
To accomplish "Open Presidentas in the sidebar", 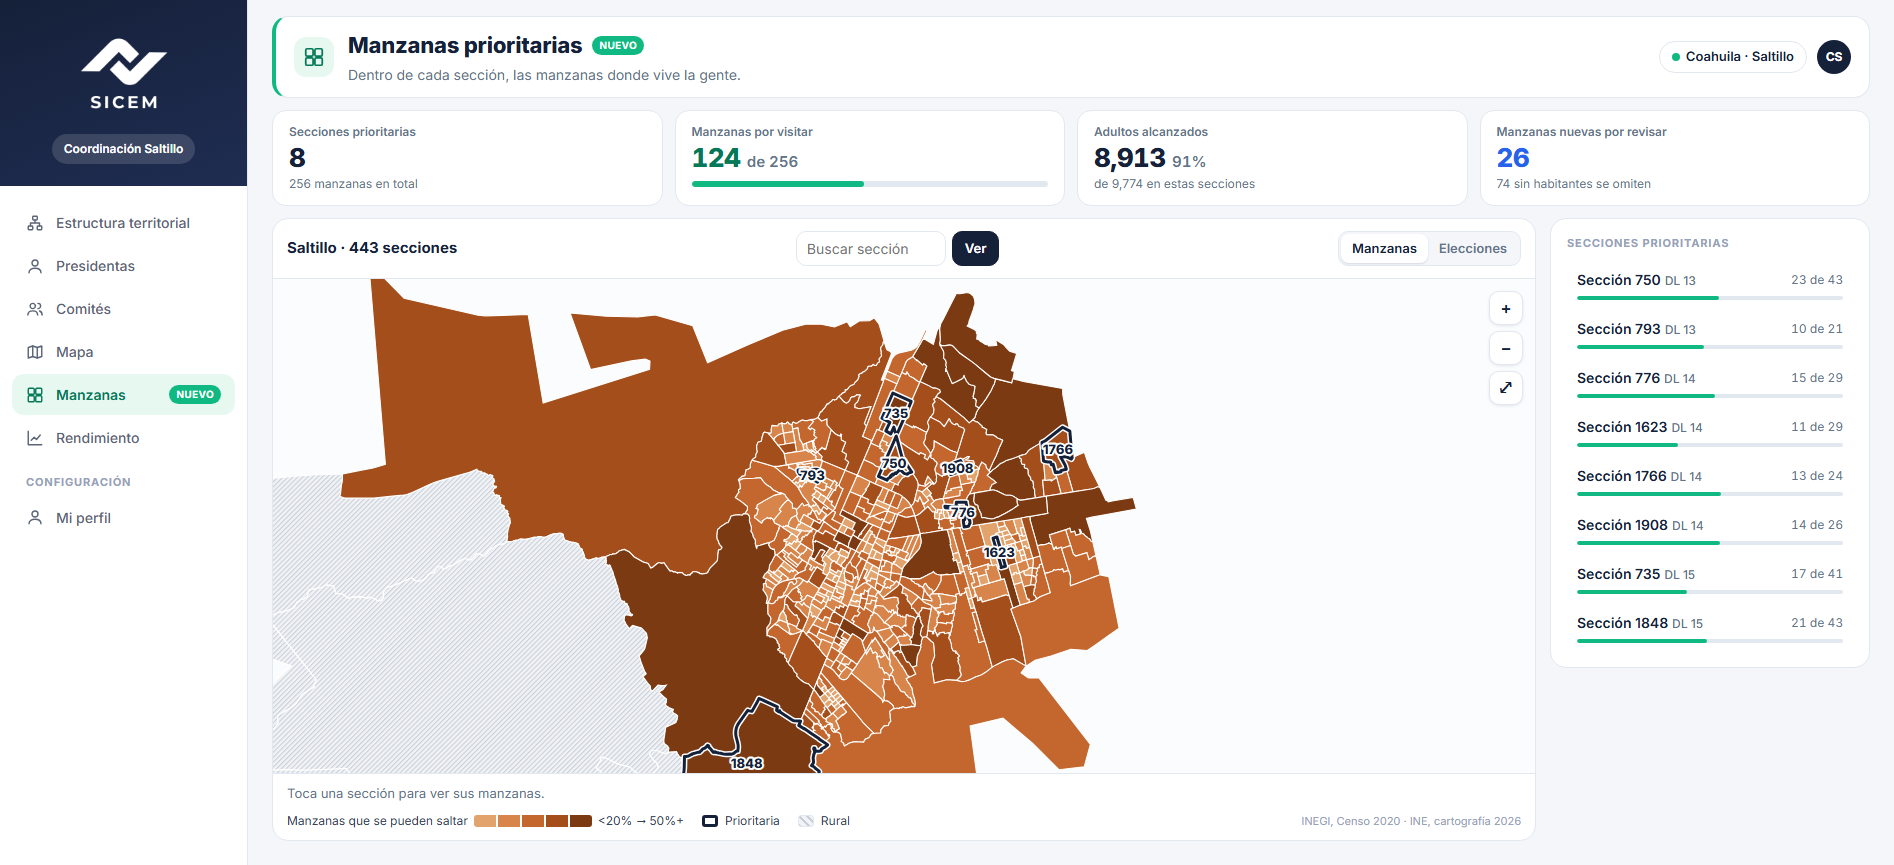I will 123,266.
